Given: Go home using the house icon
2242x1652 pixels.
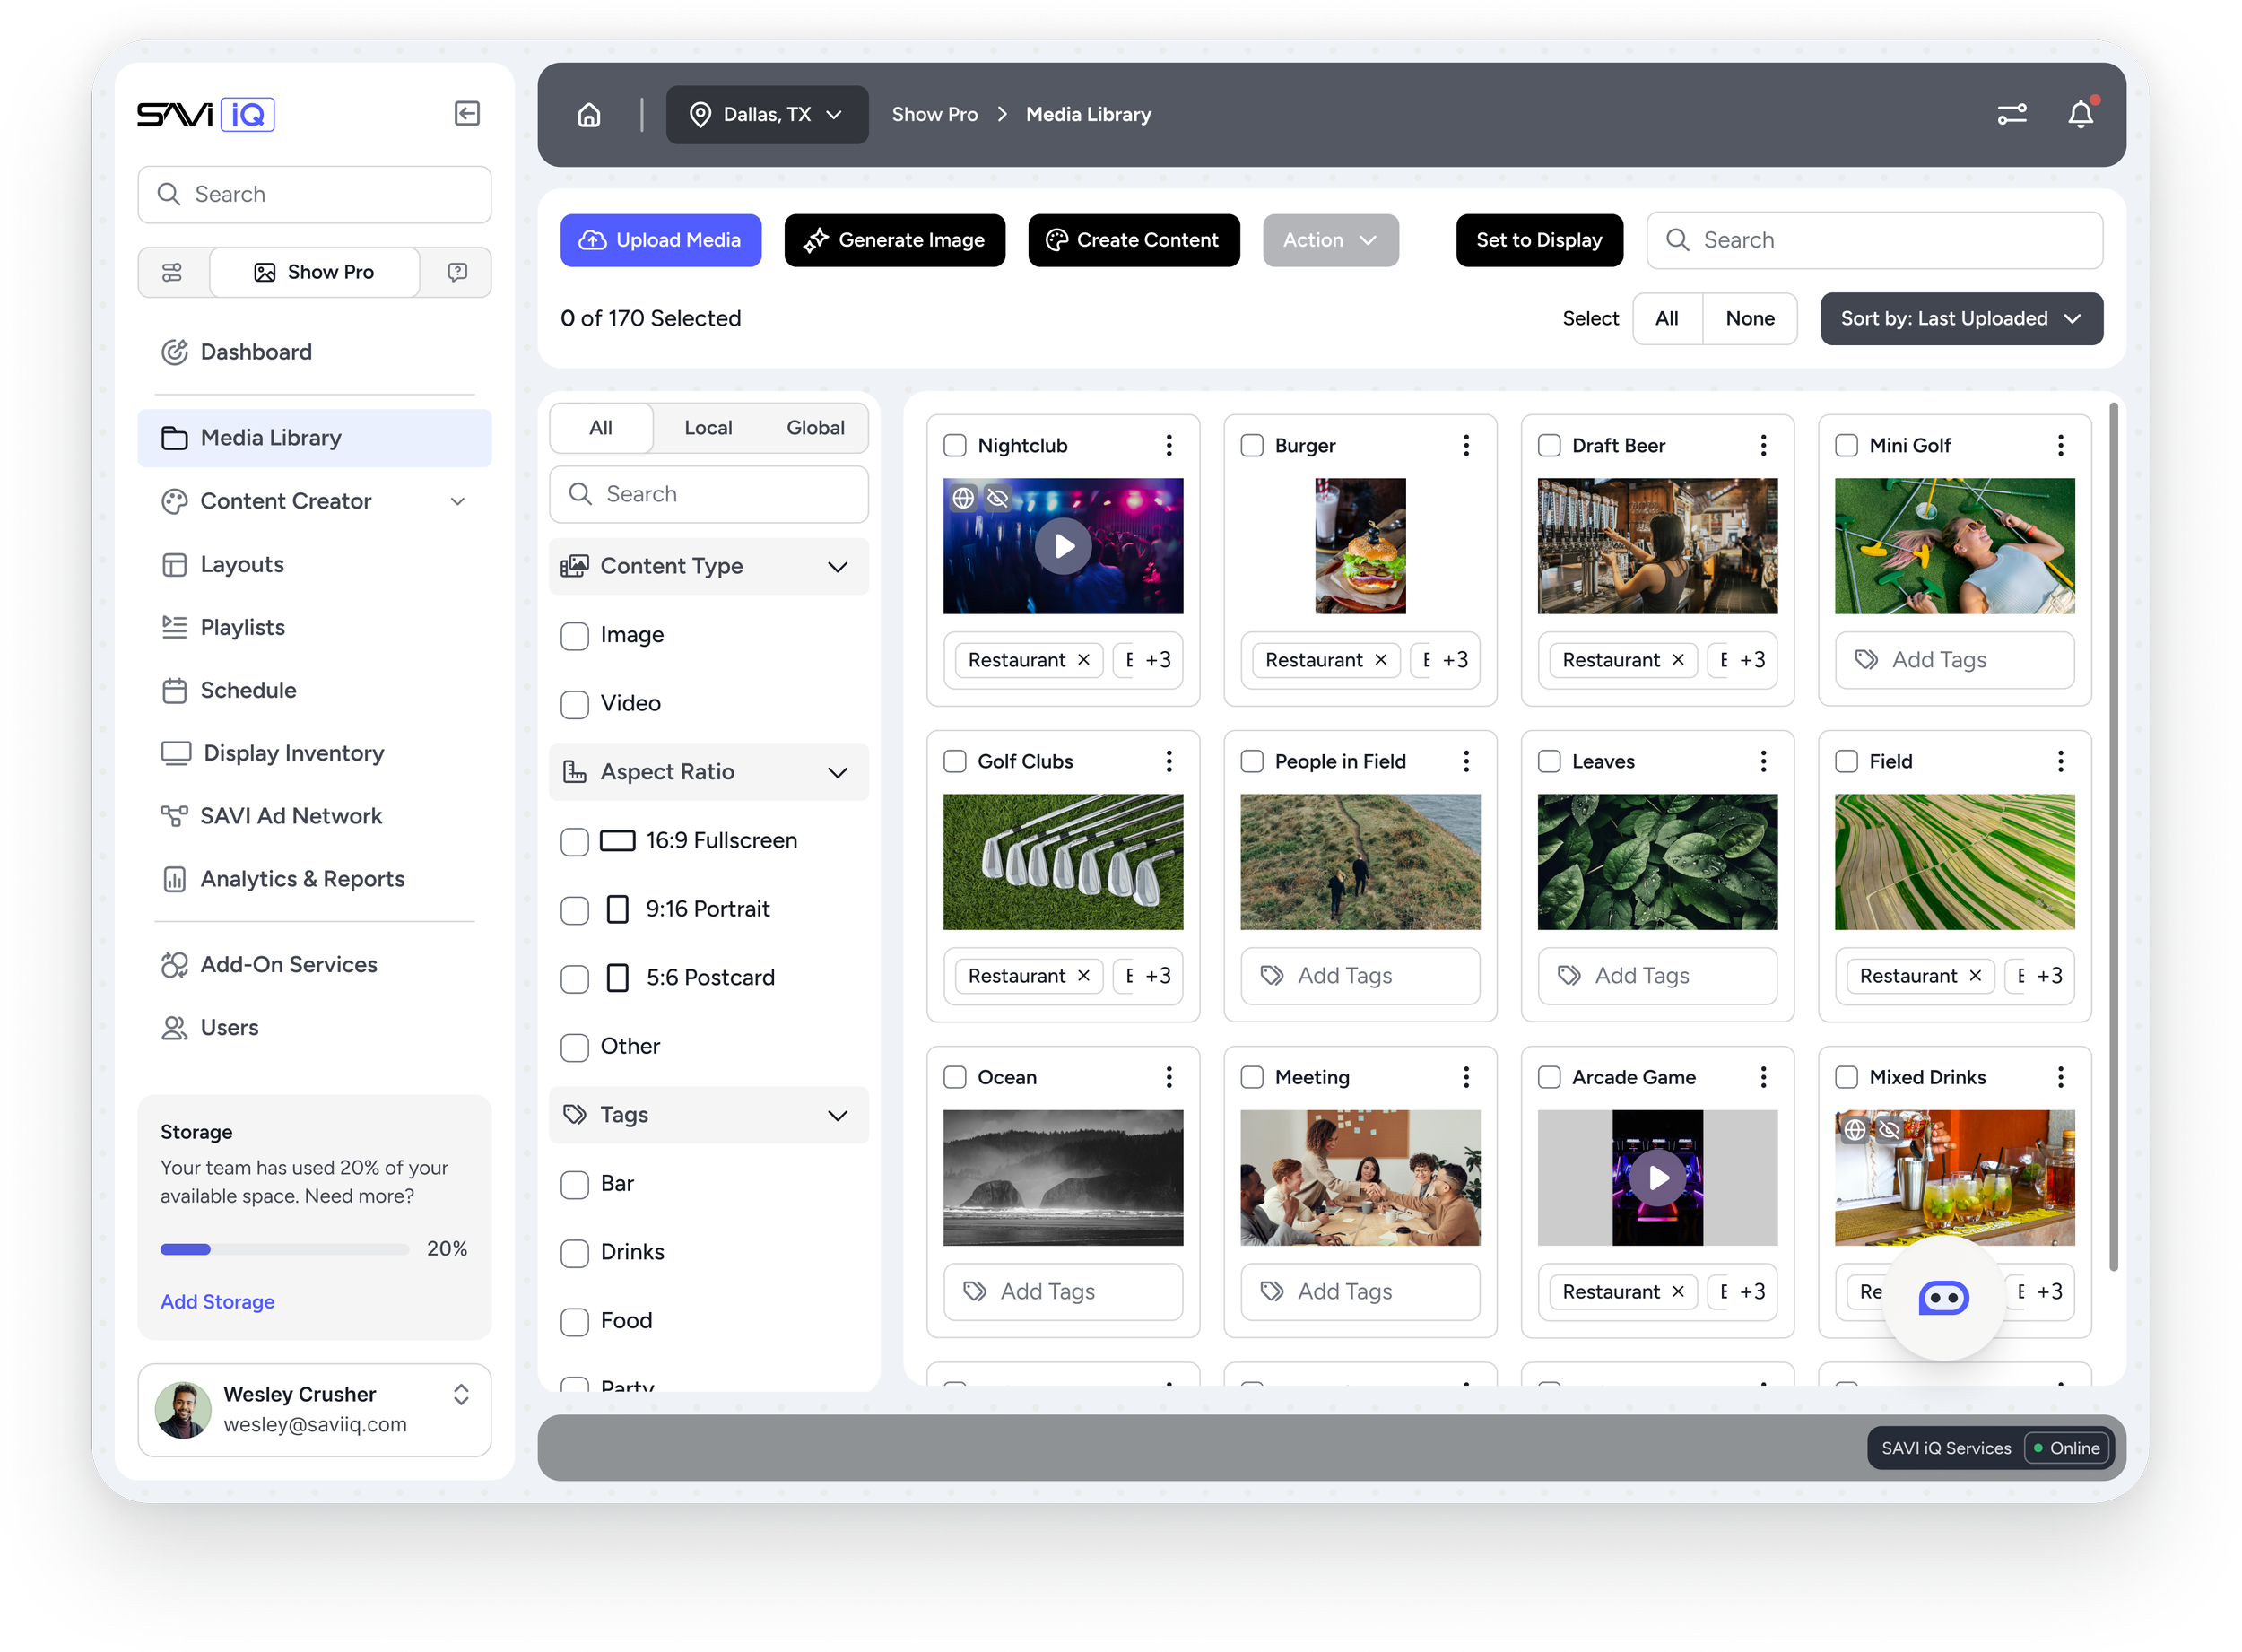Looking at the screenshot, I should (589, 114).
